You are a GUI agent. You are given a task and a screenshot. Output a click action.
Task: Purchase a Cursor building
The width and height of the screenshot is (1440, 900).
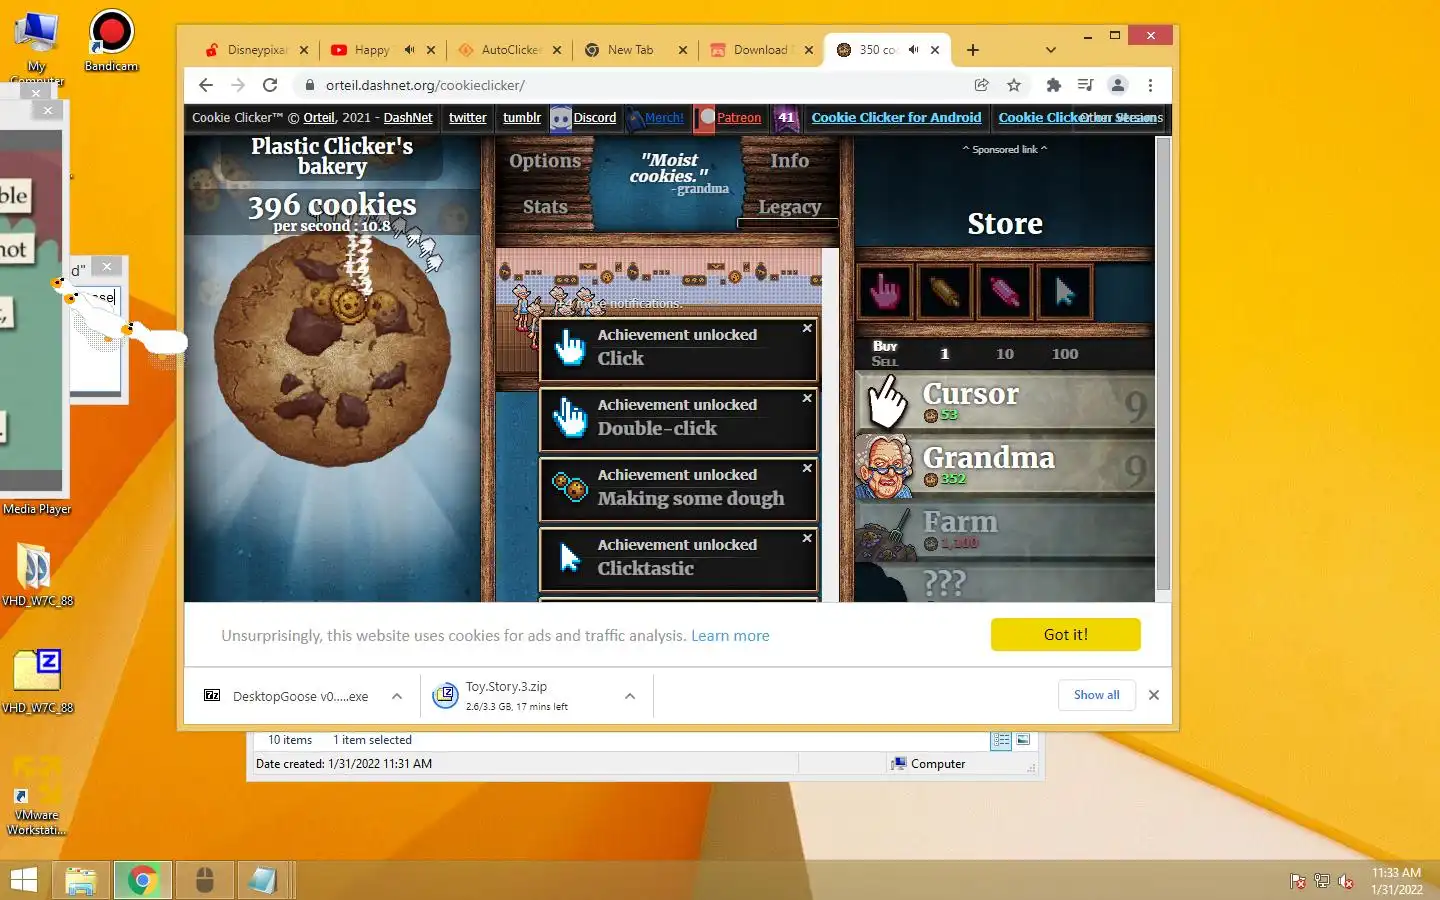tap(1005, 402)
